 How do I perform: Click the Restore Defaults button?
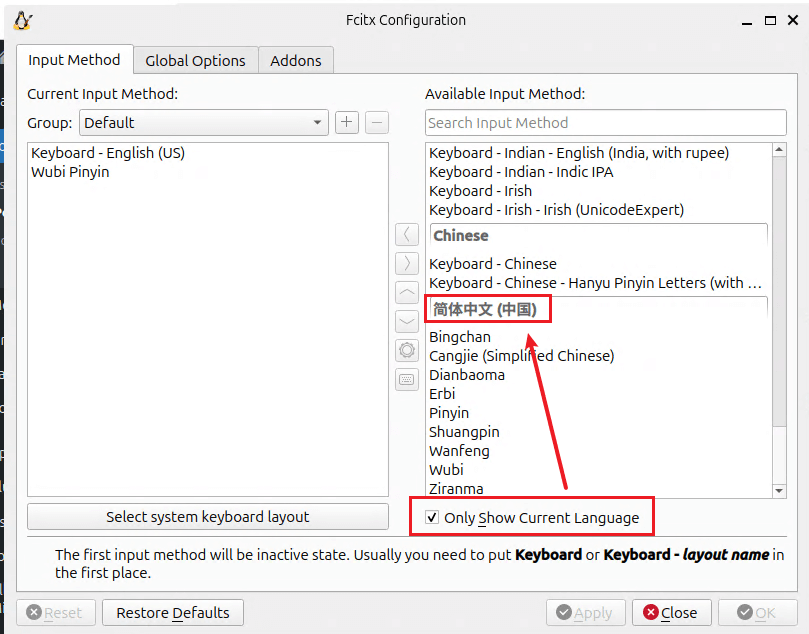[x=173, y=613]
